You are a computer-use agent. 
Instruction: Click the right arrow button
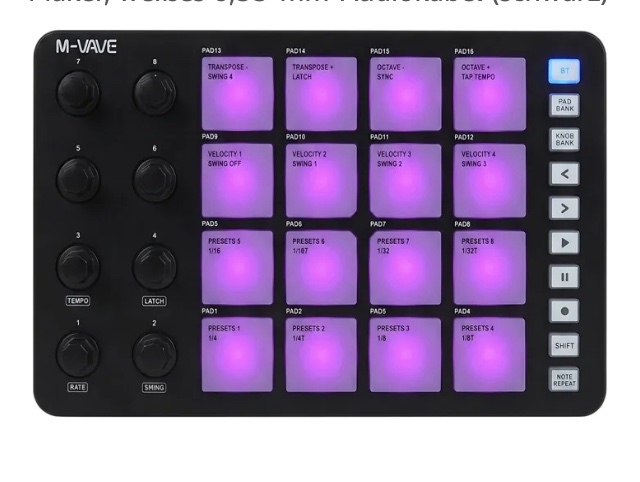564,209
